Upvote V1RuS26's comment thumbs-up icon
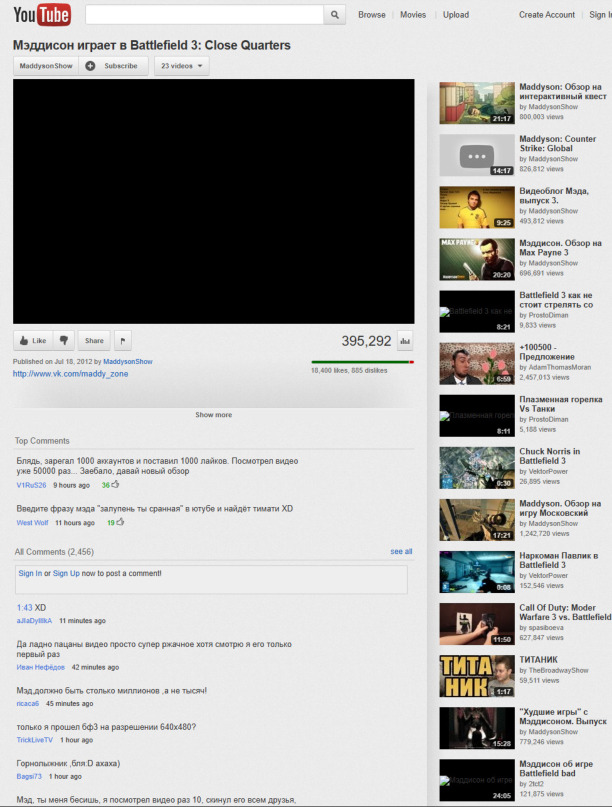The width and height of the screenshot is (612, 807). click(x=115, y=484)
